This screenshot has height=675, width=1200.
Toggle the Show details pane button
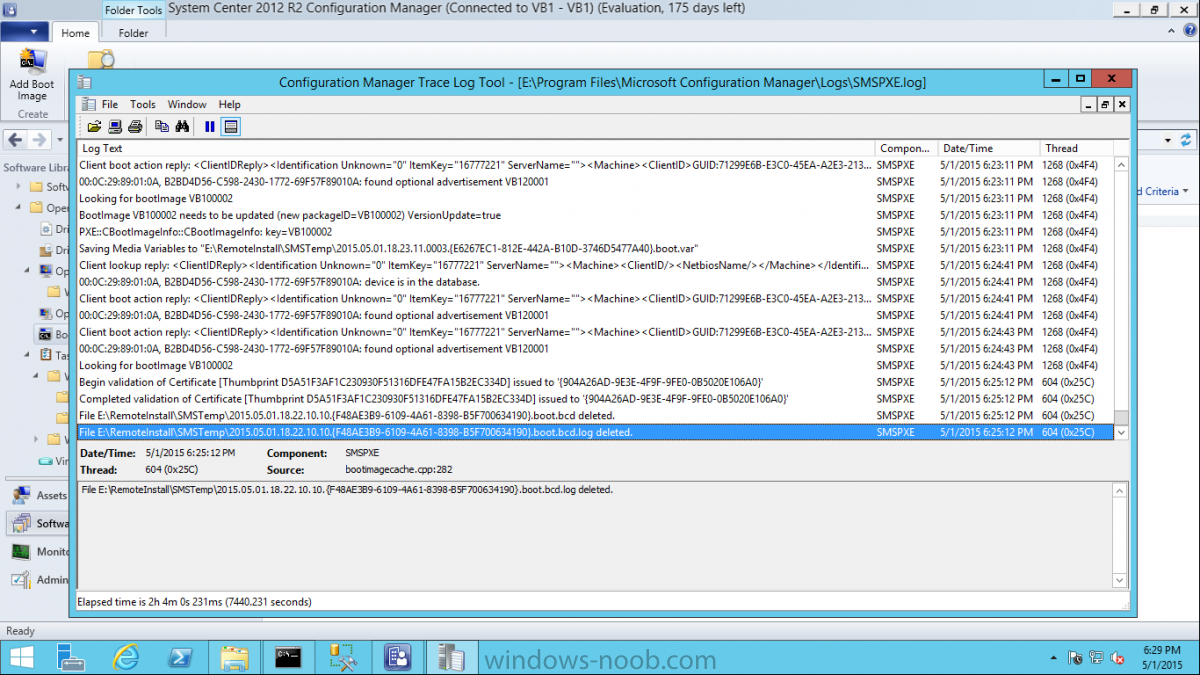[230, 126]
